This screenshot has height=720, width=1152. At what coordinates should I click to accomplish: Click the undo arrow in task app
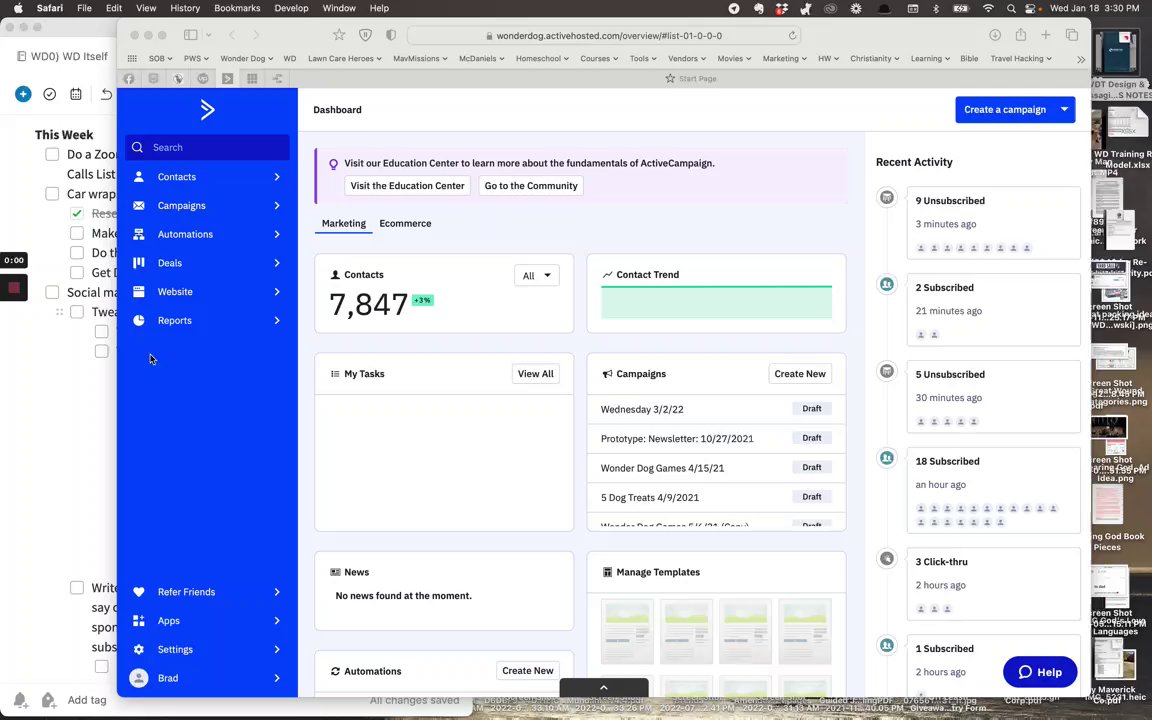tap(106, 94)
